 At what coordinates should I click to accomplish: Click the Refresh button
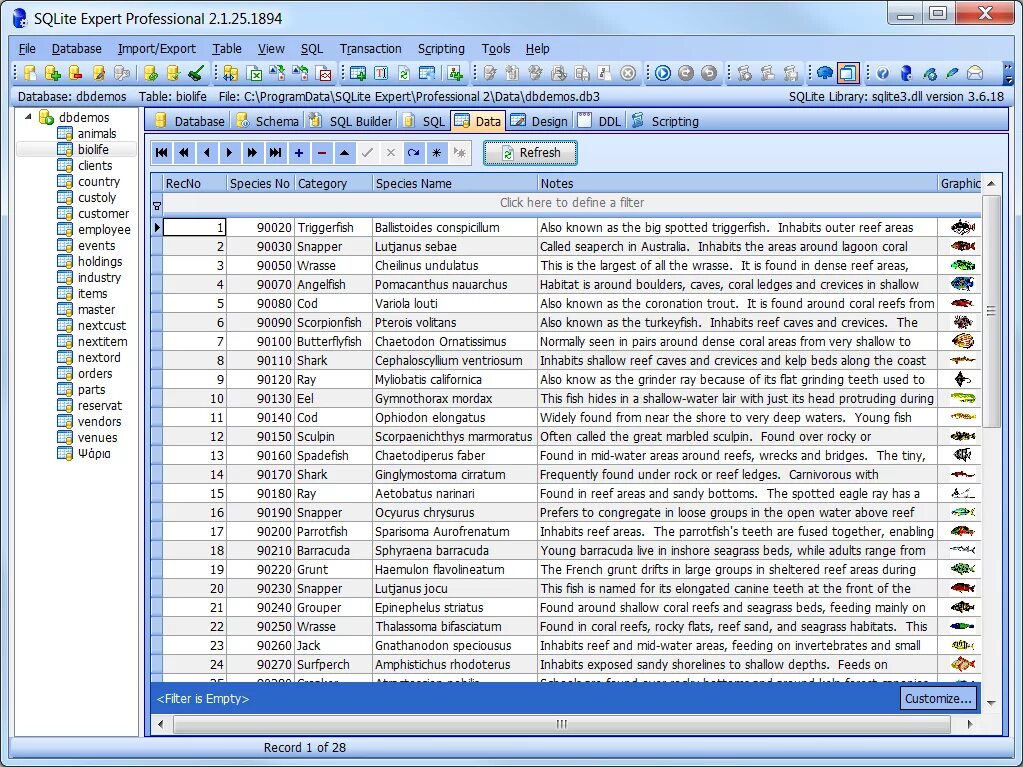click(x=530, y=153)
